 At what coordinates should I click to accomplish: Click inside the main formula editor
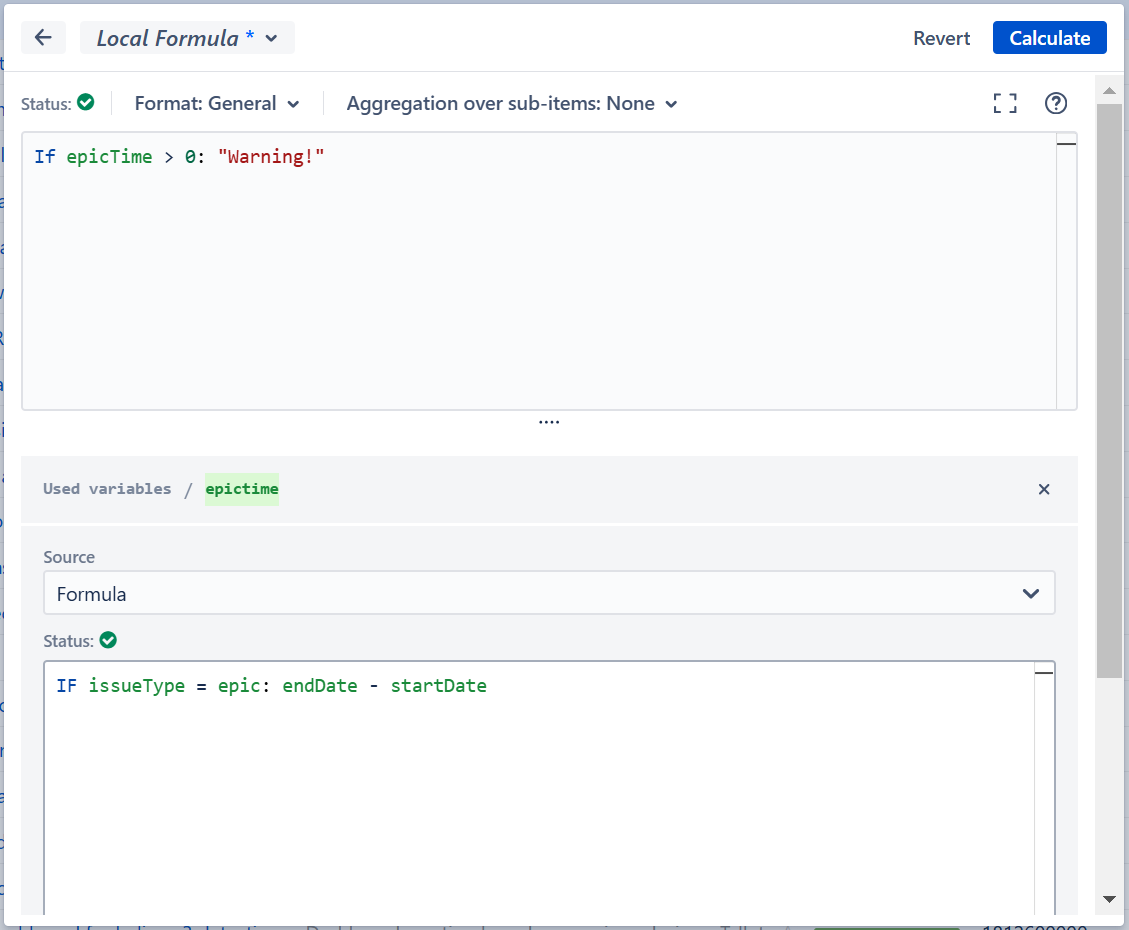538,280
